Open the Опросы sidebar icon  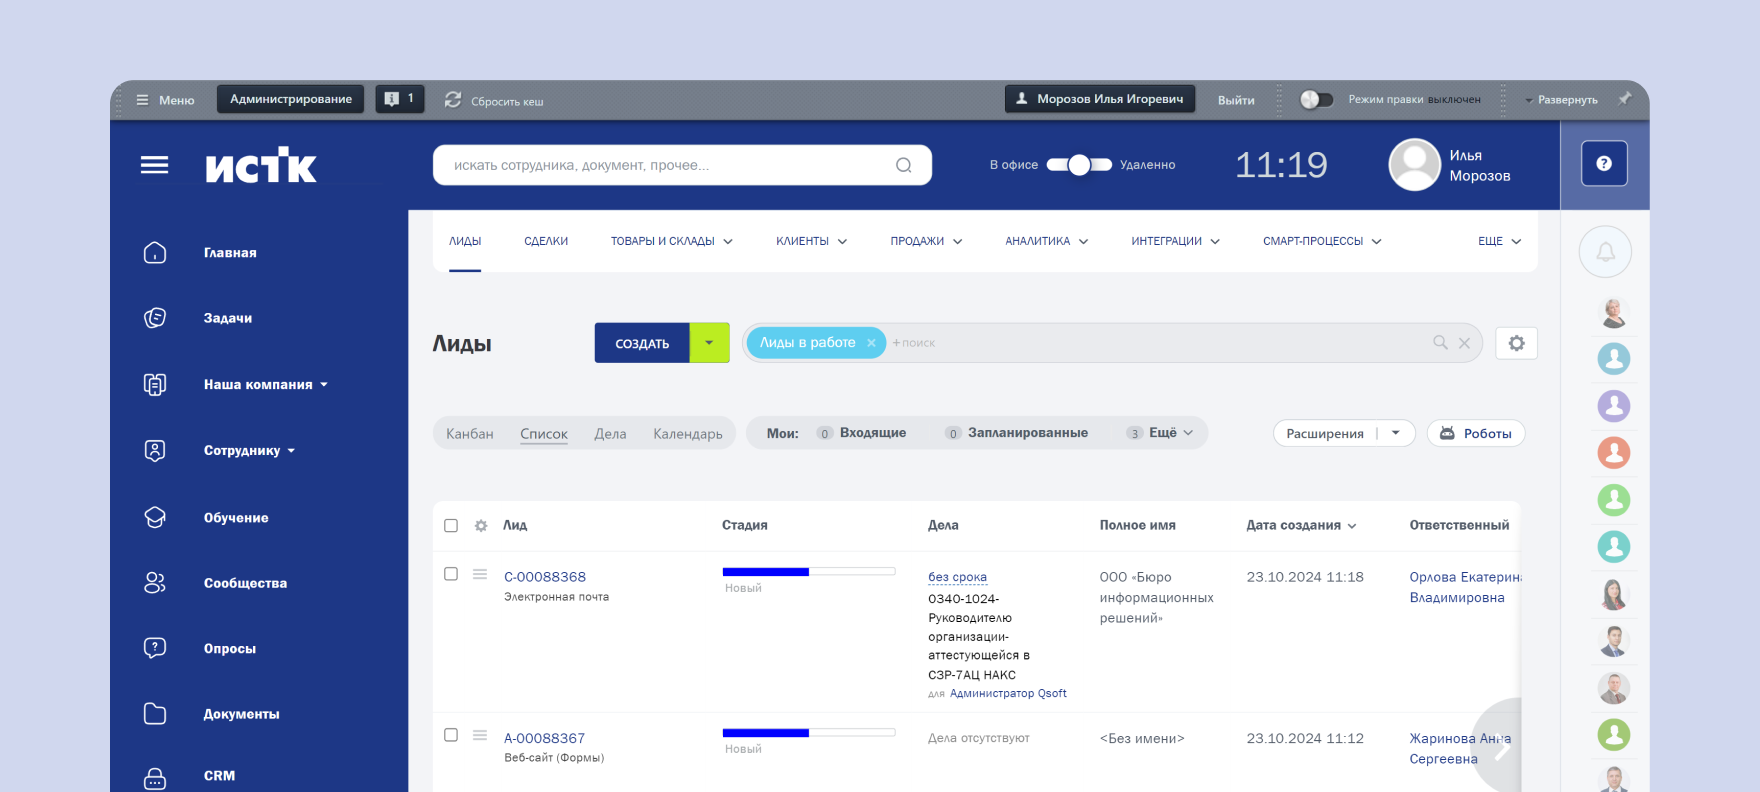click(155, 648)
